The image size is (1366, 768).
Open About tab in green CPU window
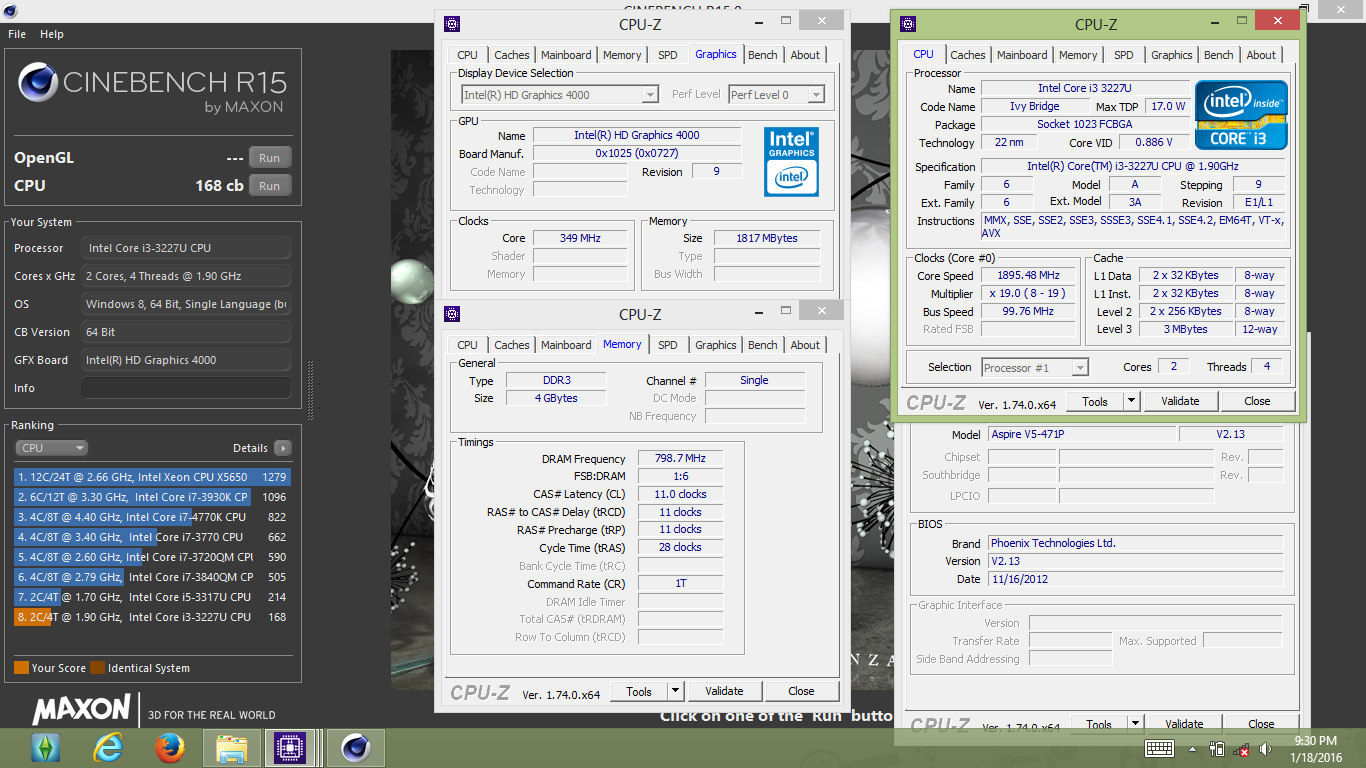[x=1261, y=55]
